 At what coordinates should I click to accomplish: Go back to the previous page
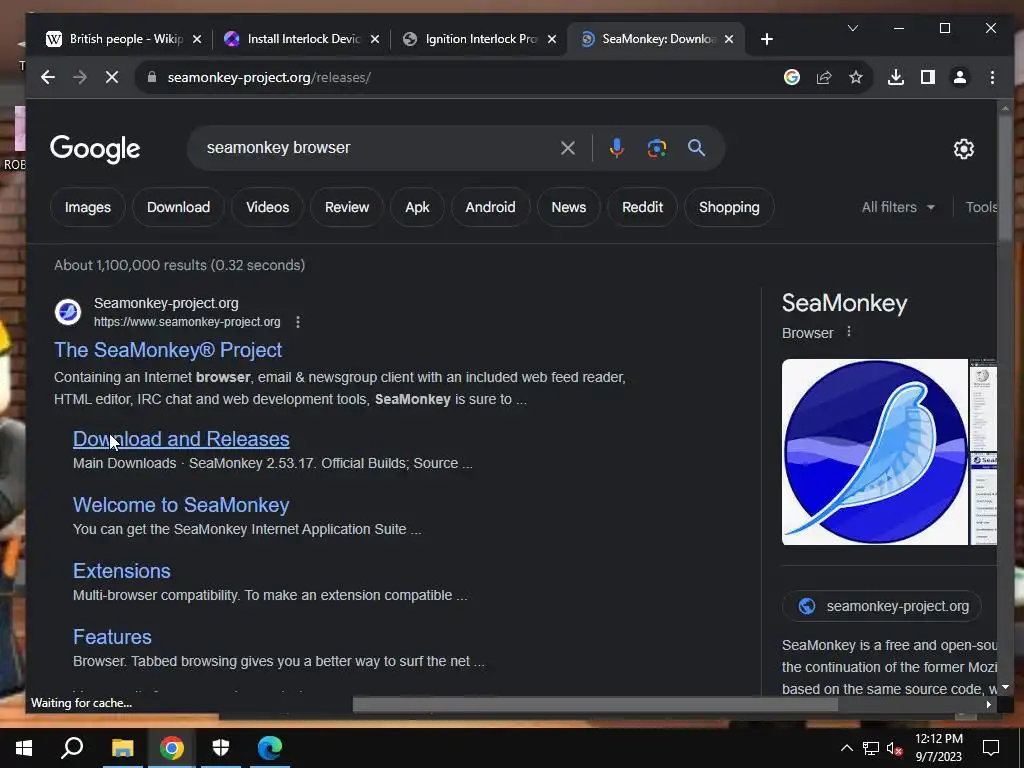(48, 77)
